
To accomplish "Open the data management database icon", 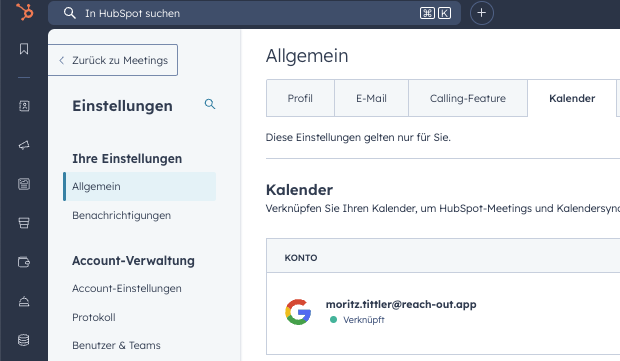I will pos(24,340).
